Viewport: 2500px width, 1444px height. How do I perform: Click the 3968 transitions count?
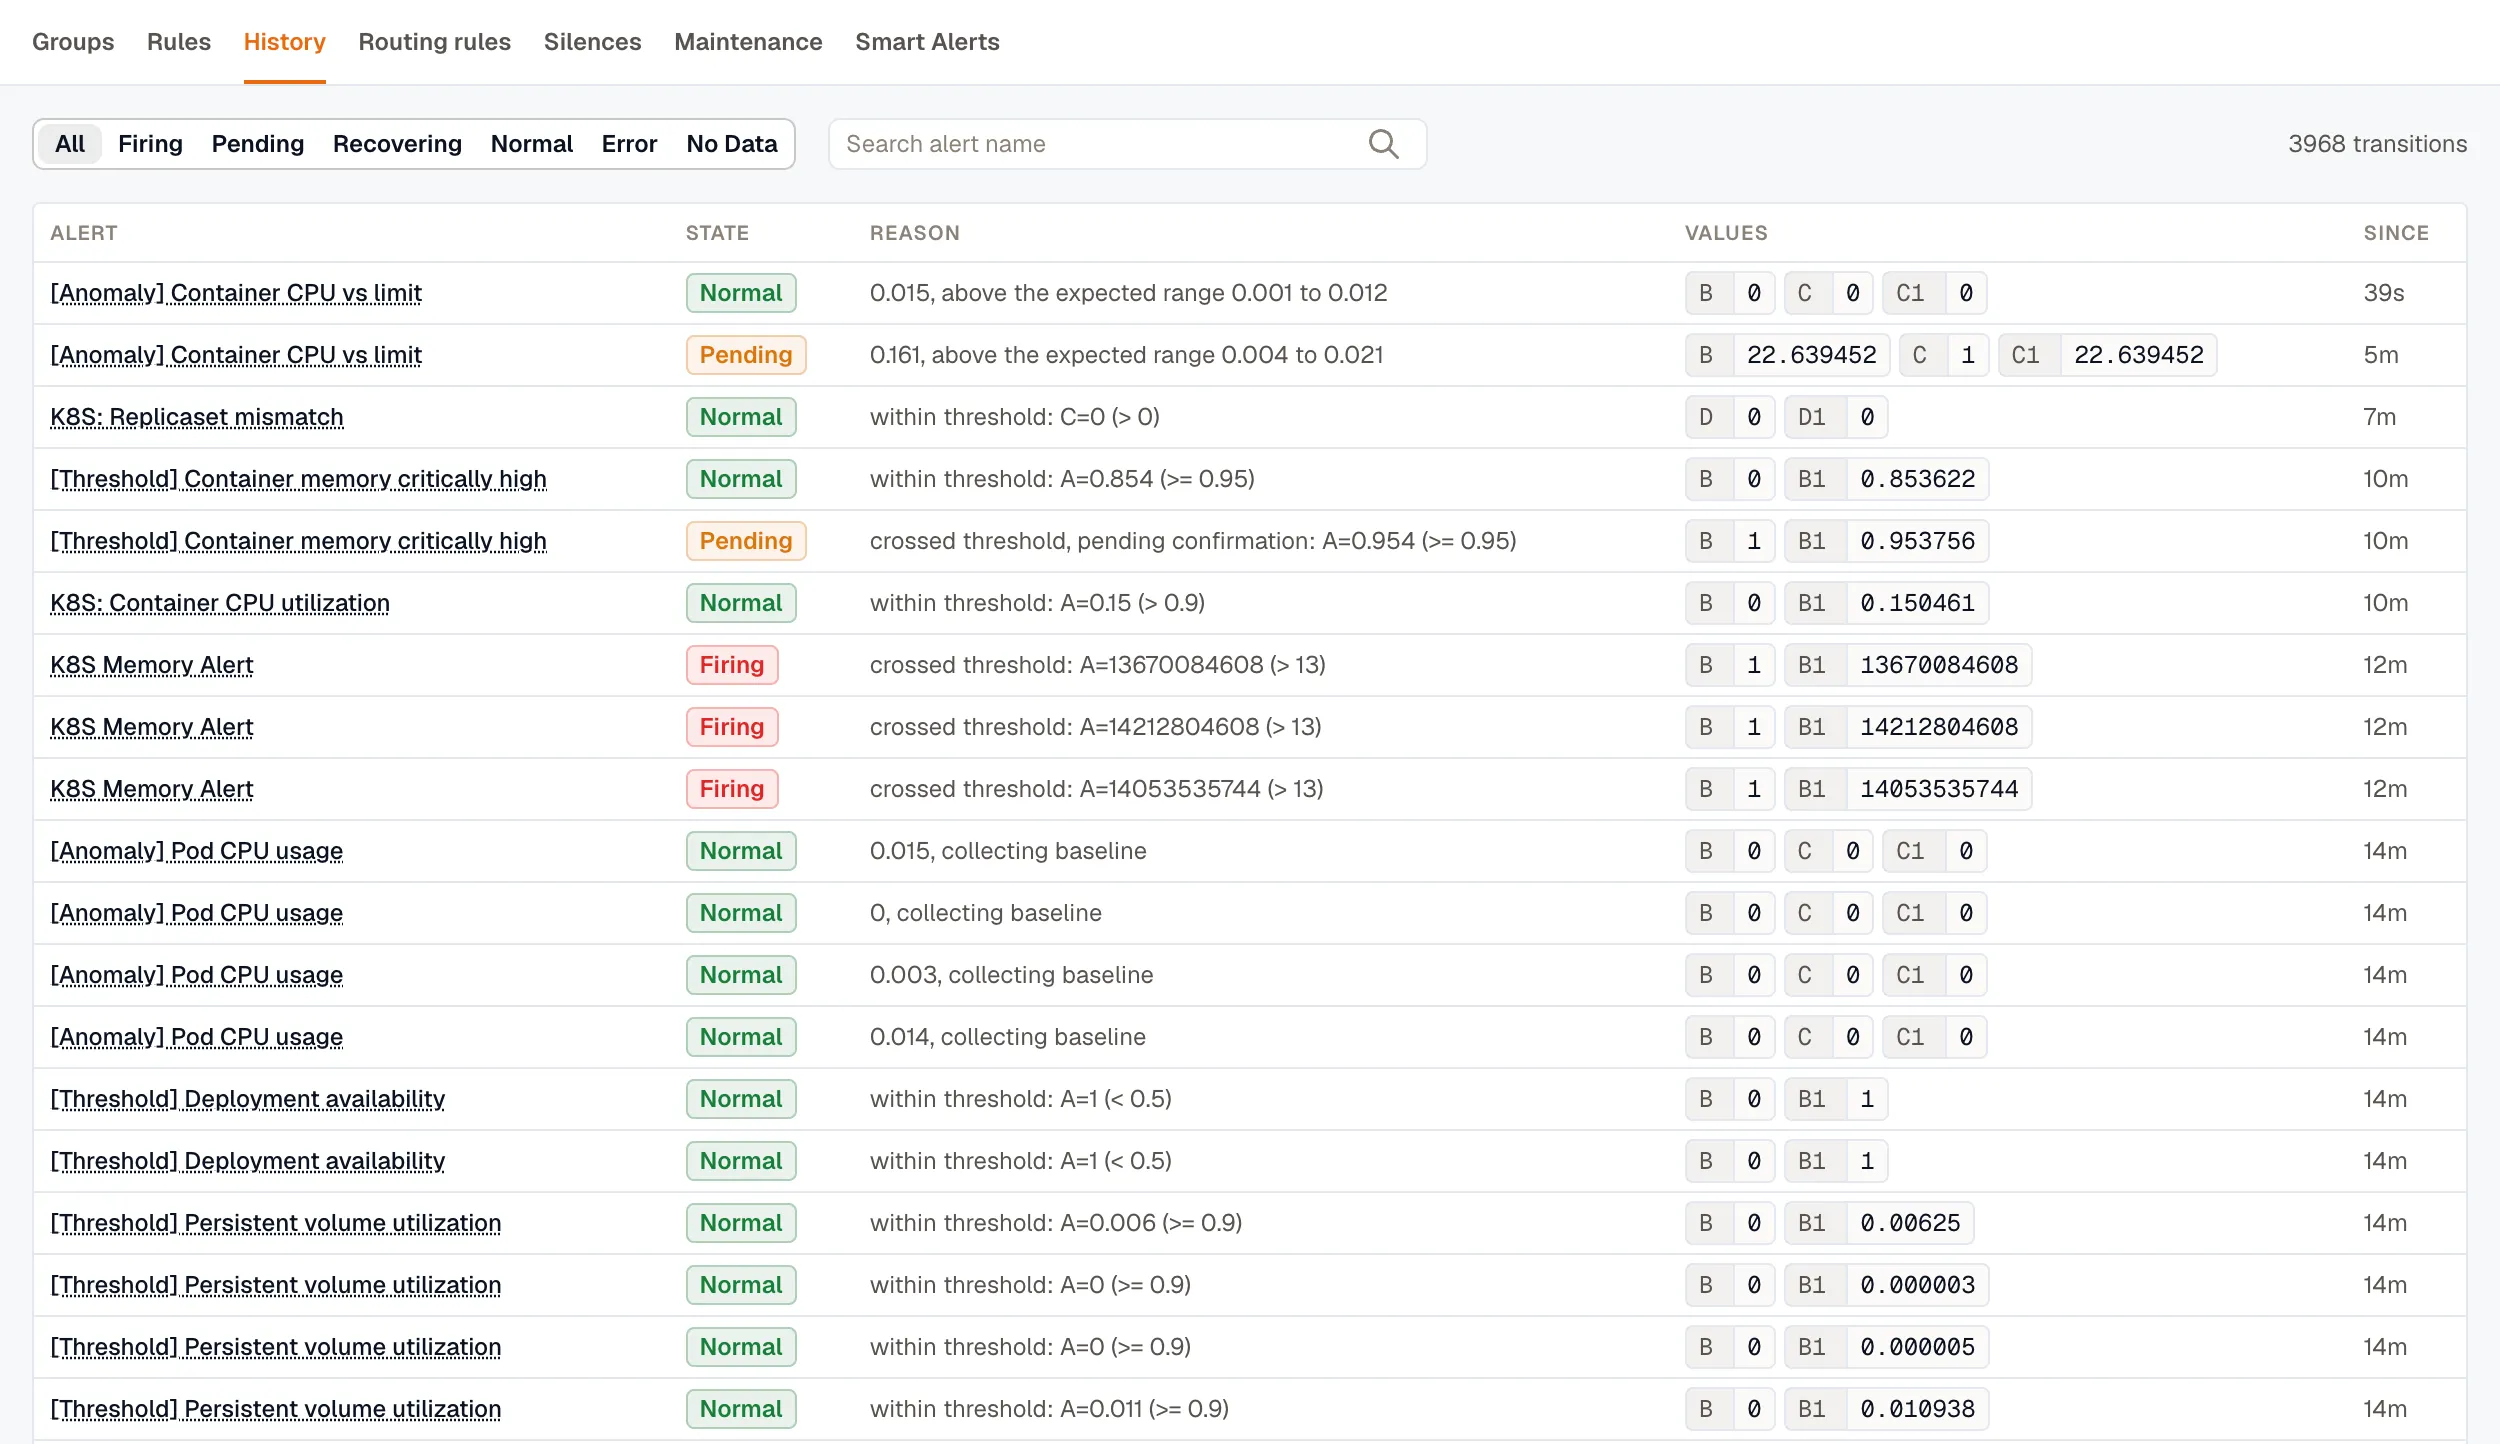pyautogui.click(x=2377, y=144)
